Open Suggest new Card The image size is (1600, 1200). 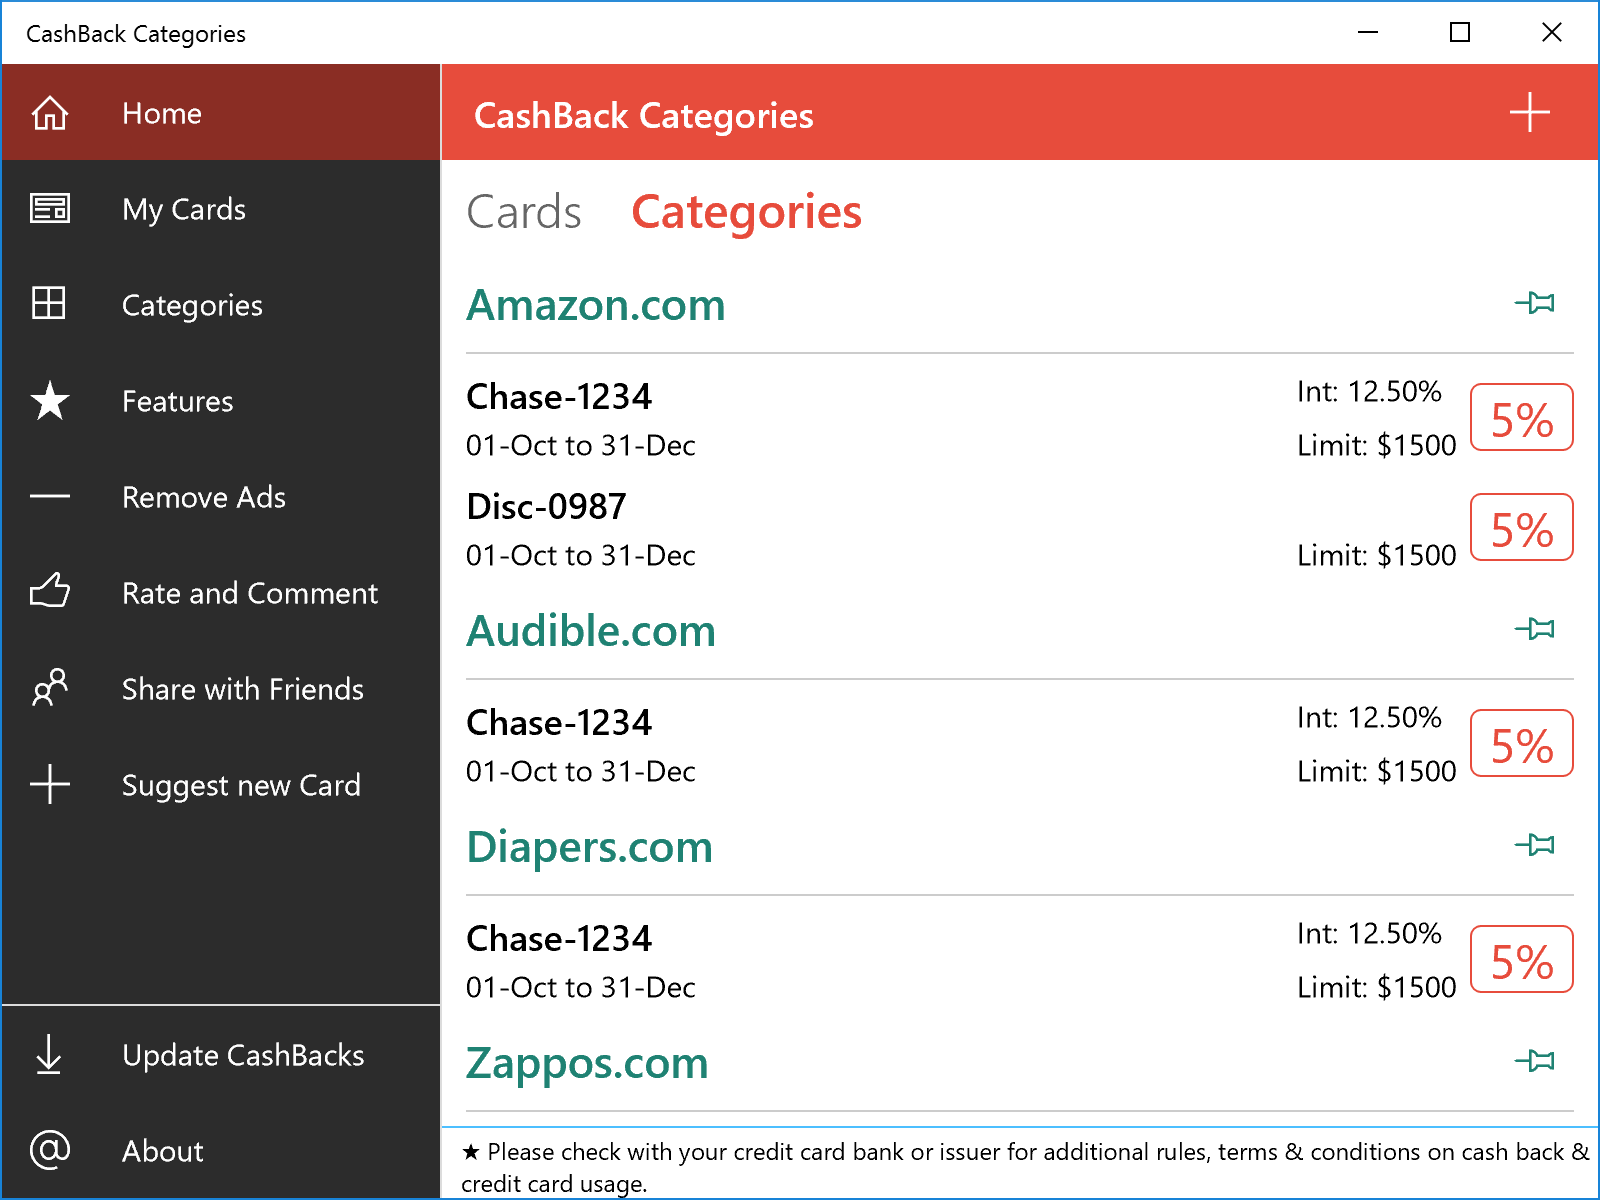pyautogui.click(x=241, y=785)
